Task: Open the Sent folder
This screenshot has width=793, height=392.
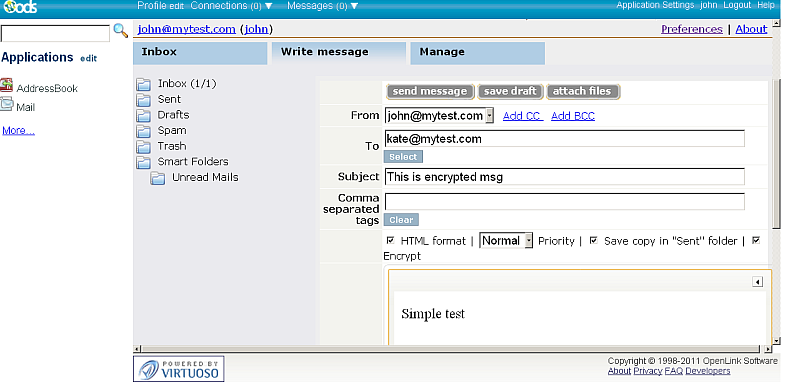Action: 169,100
